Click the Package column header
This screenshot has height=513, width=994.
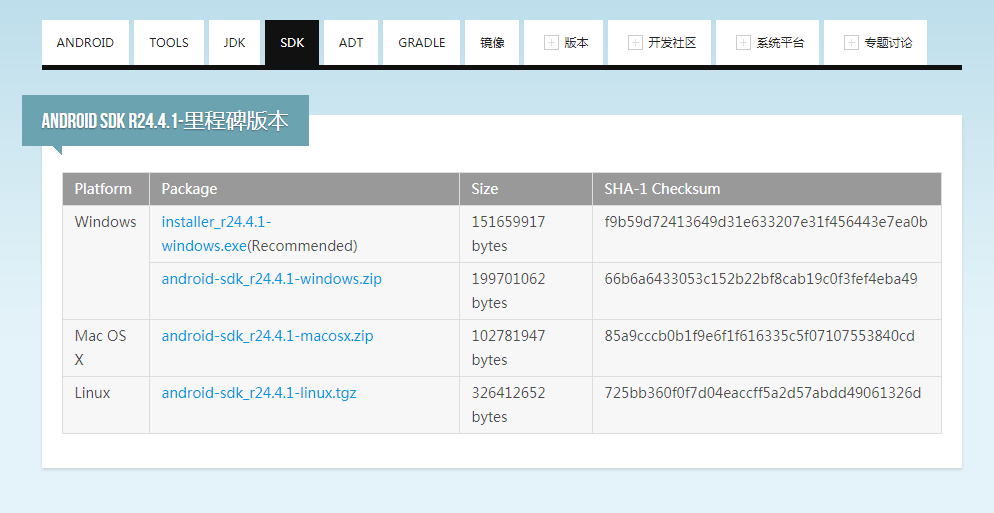(304, 189)
